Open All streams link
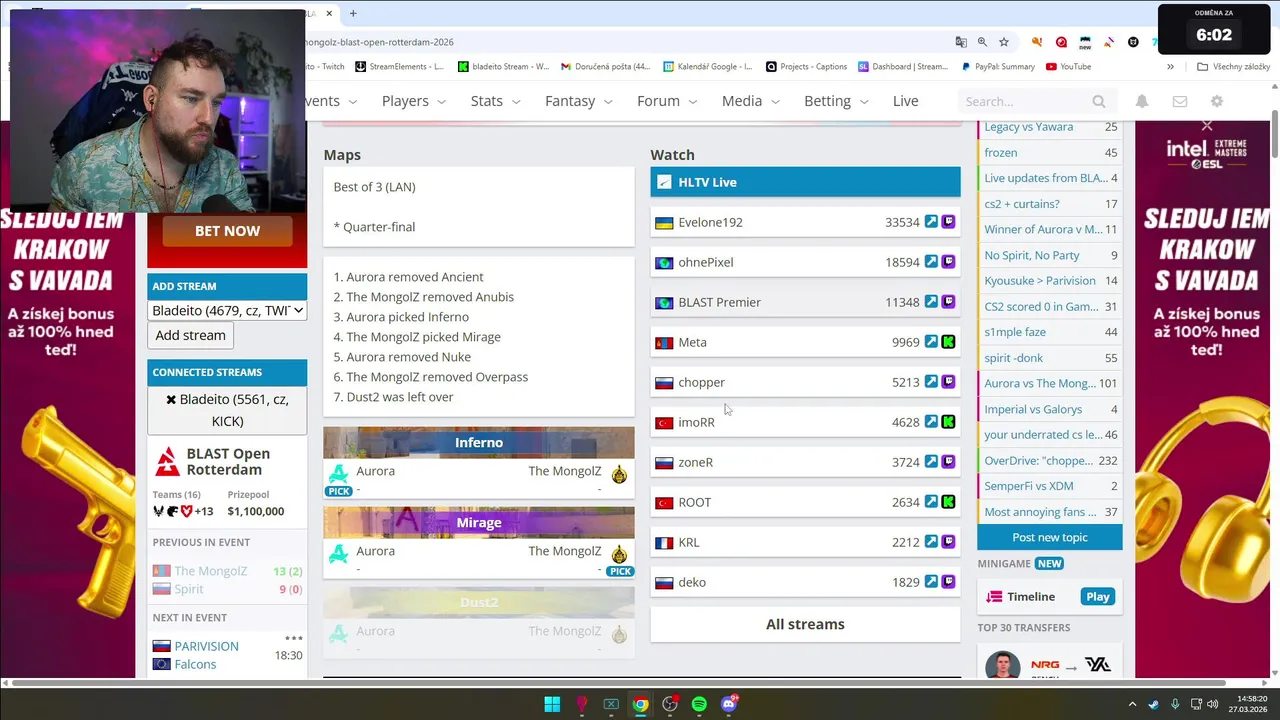This screenshot has height=720, width=1280. pos(805,624)
